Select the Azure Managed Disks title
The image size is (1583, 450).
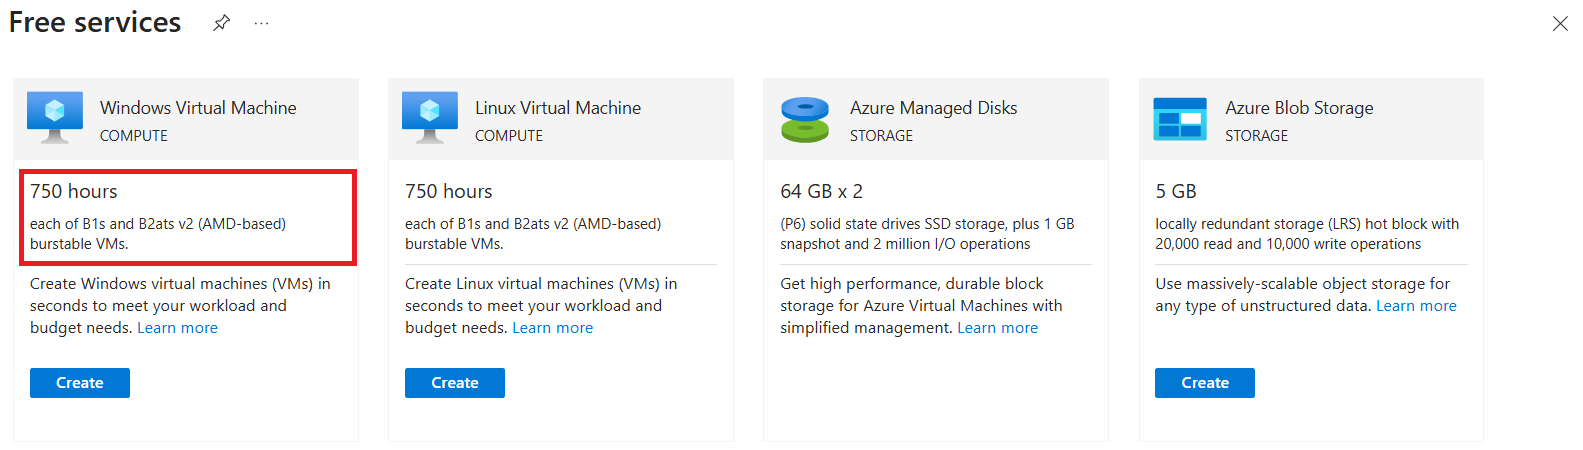[x=933, y=108]
